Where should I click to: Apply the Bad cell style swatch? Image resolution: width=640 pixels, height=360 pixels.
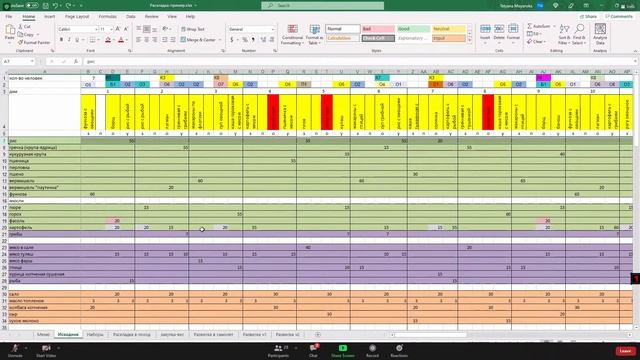378,29
